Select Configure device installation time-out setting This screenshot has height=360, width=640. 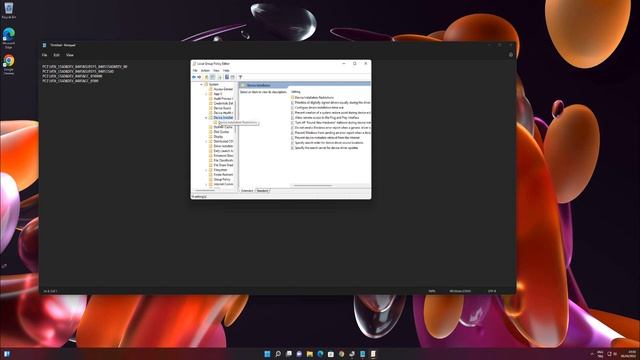point(318,107)
